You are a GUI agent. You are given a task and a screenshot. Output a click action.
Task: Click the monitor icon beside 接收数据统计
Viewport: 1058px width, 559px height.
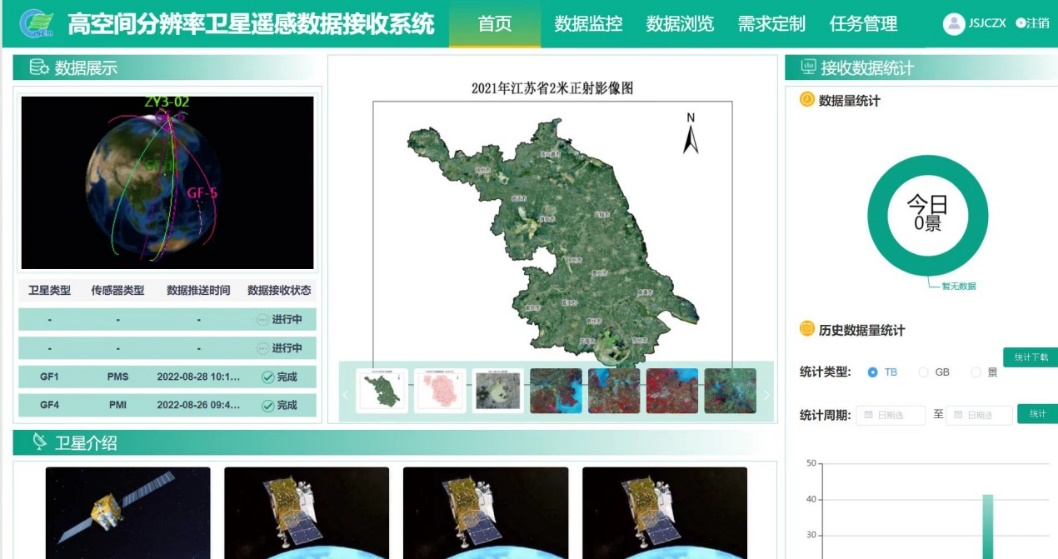pyautogui.click(x=805, y=68)
